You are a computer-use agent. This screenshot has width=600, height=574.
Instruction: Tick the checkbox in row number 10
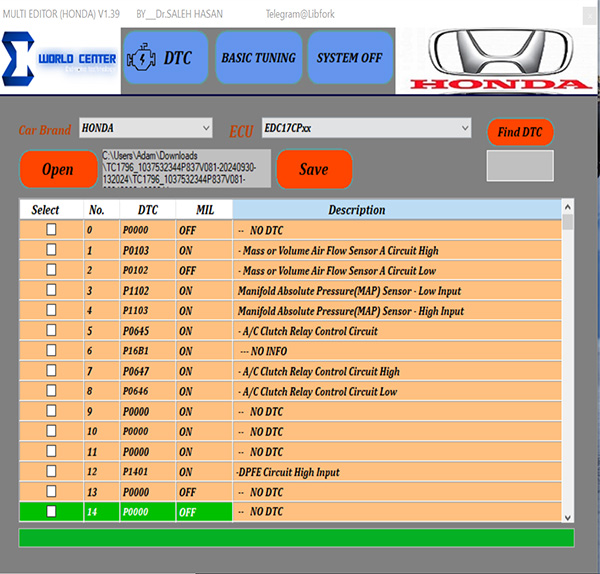coord(51,431)
